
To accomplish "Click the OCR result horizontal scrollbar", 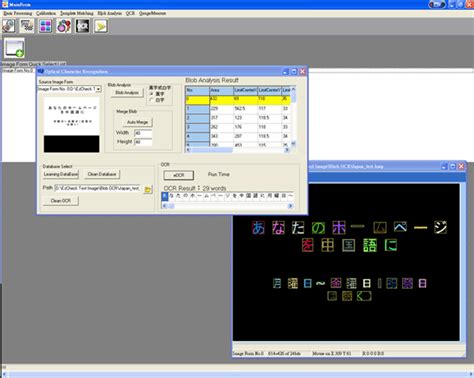I will 227,206.
